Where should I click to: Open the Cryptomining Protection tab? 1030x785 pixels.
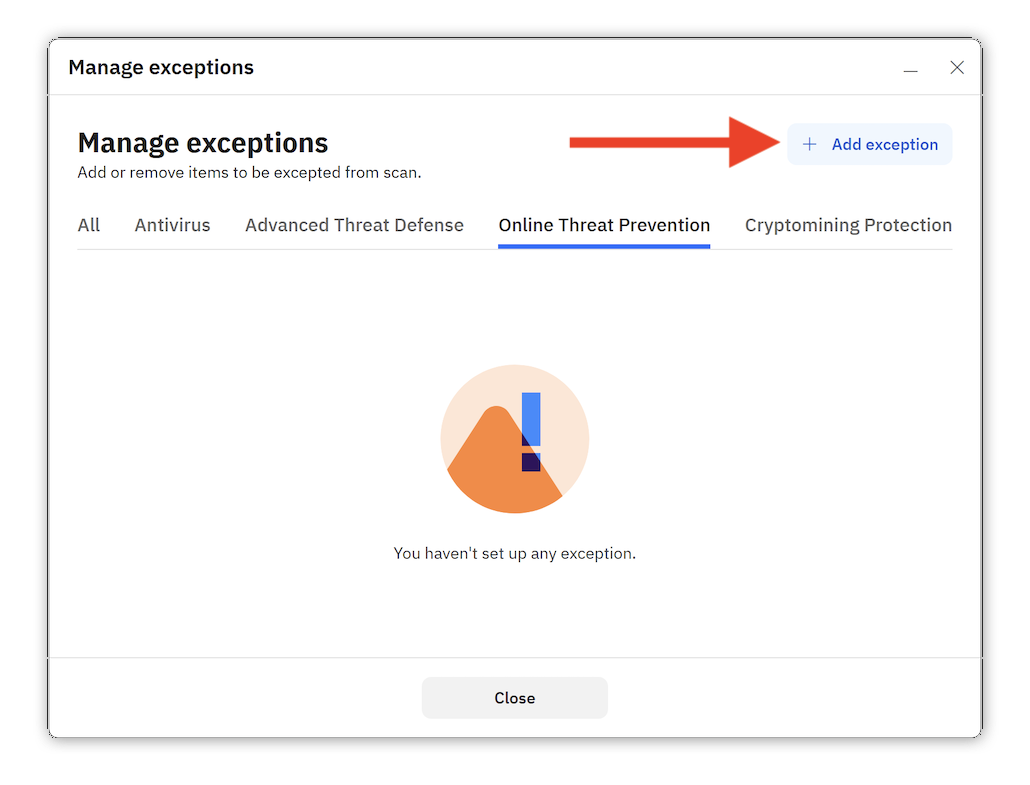pos(848,225)
